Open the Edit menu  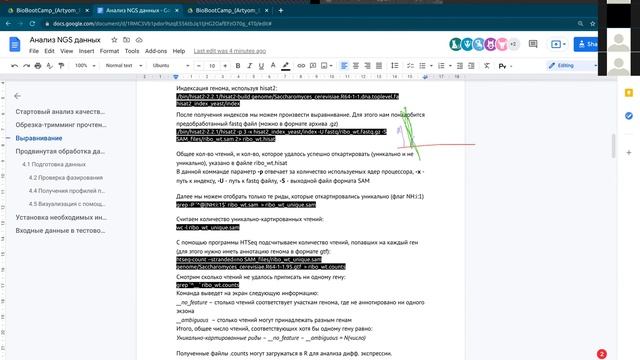[49, 51]
